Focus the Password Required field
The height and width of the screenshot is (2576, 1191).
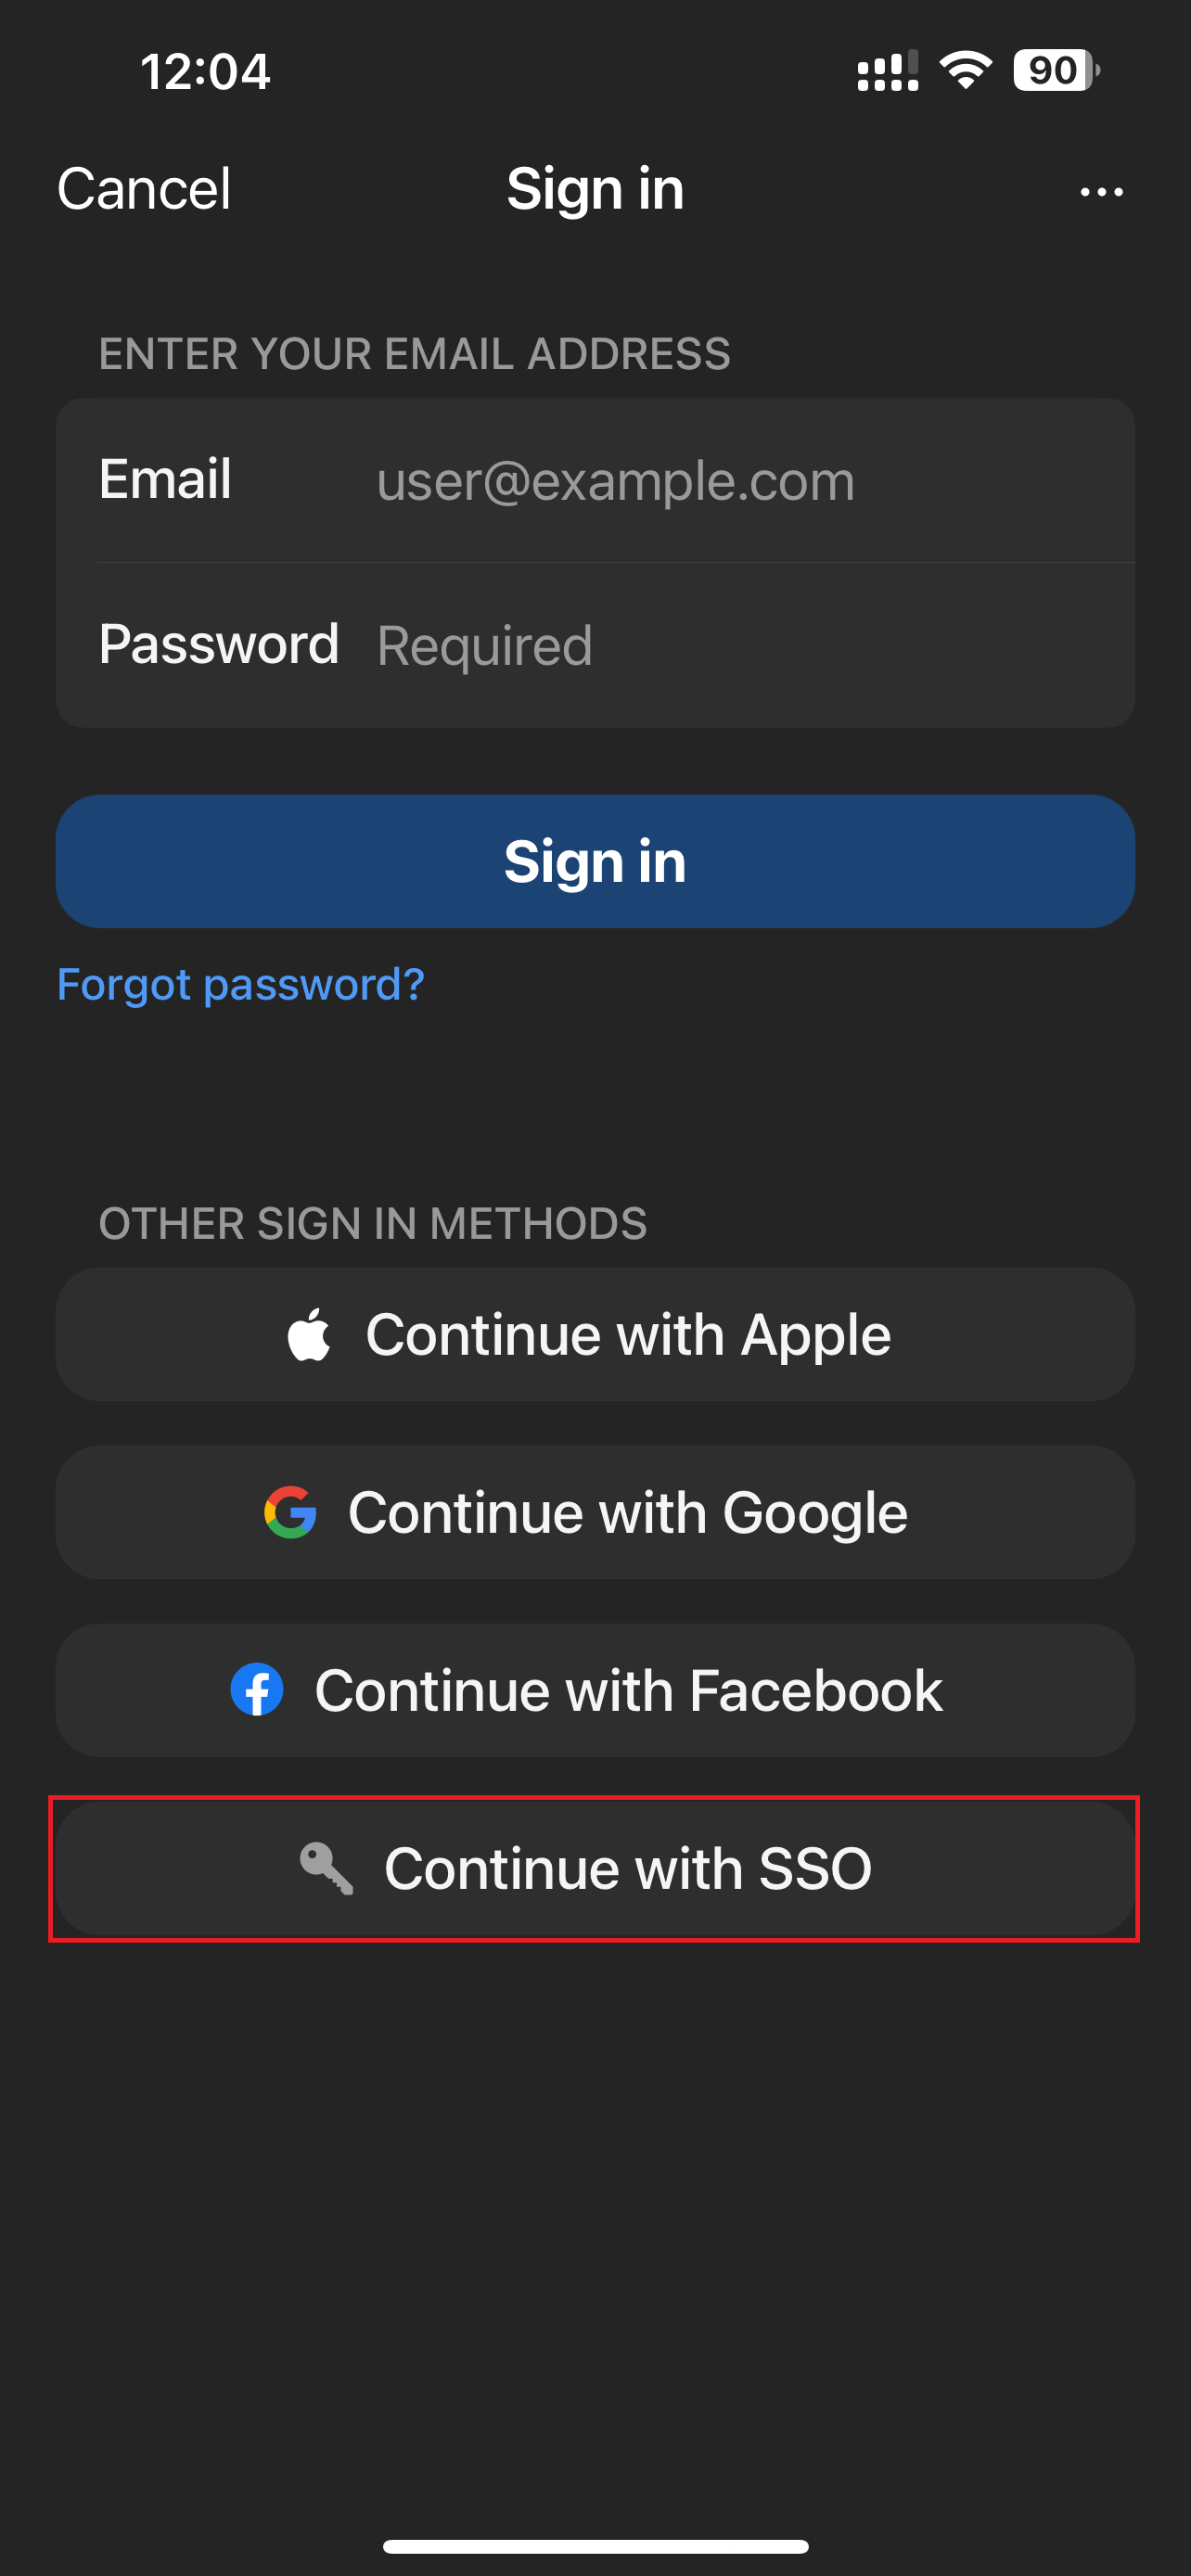(x=740, y=645)
